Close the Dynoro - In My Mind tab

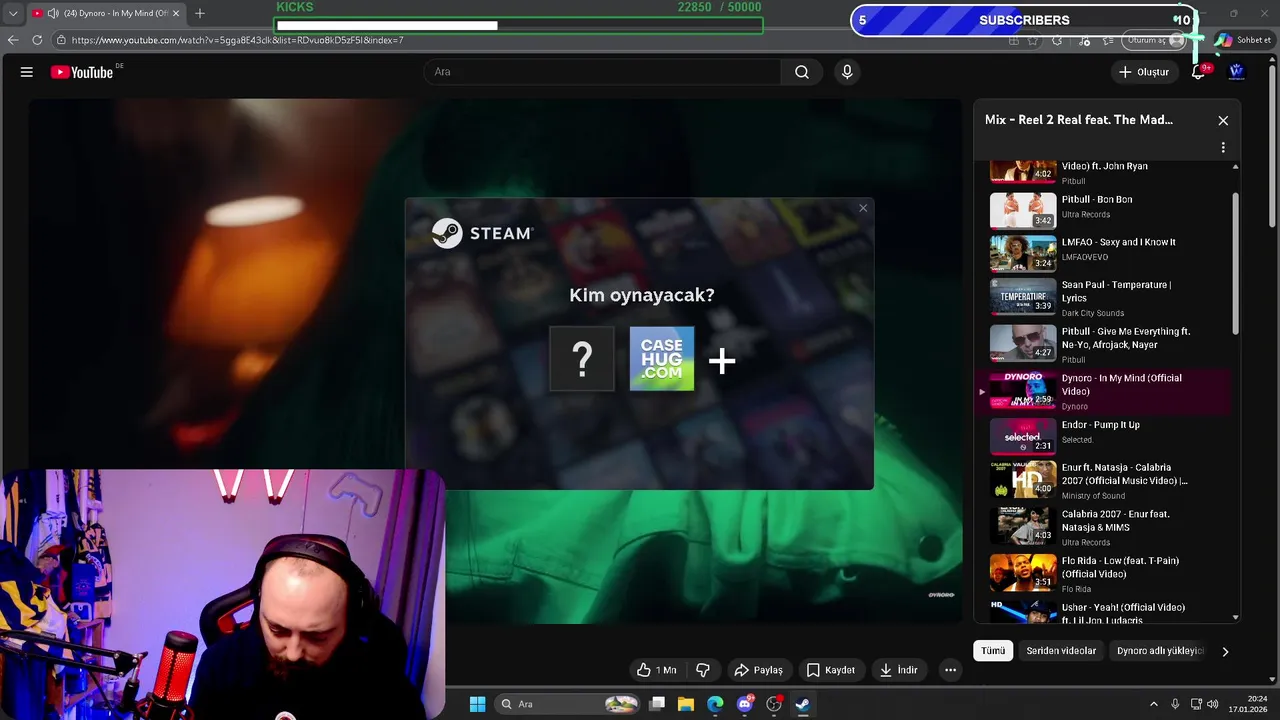click(177, 14)
